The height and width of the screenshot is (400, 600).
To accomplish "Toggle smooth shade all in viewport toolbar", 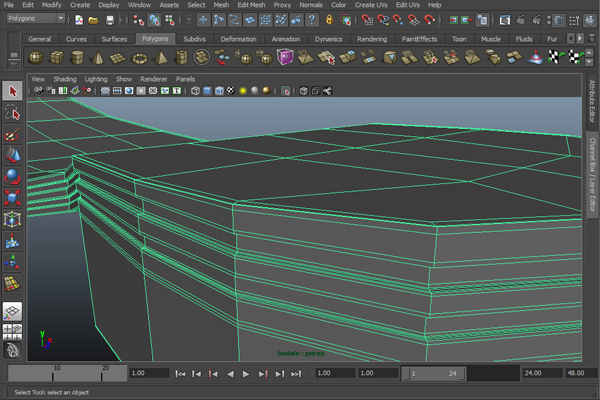I will pos(207,91).
